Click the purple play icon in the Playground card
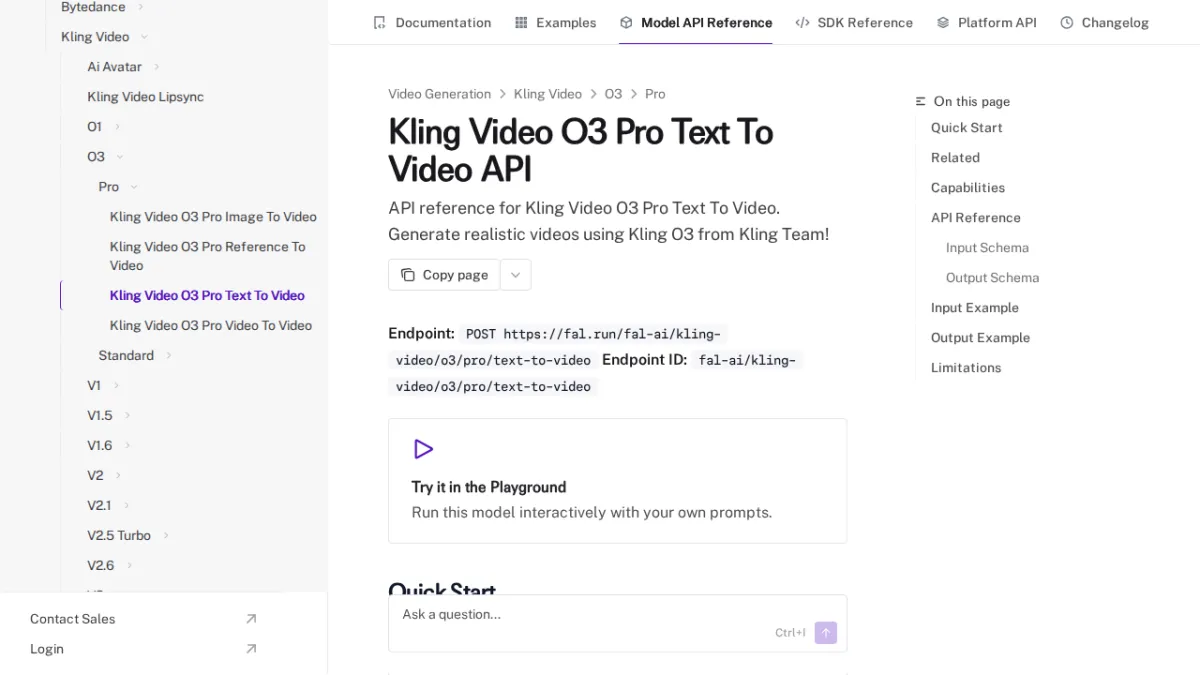This screenshot has height=675, width=1200. (x=424, y=449)
